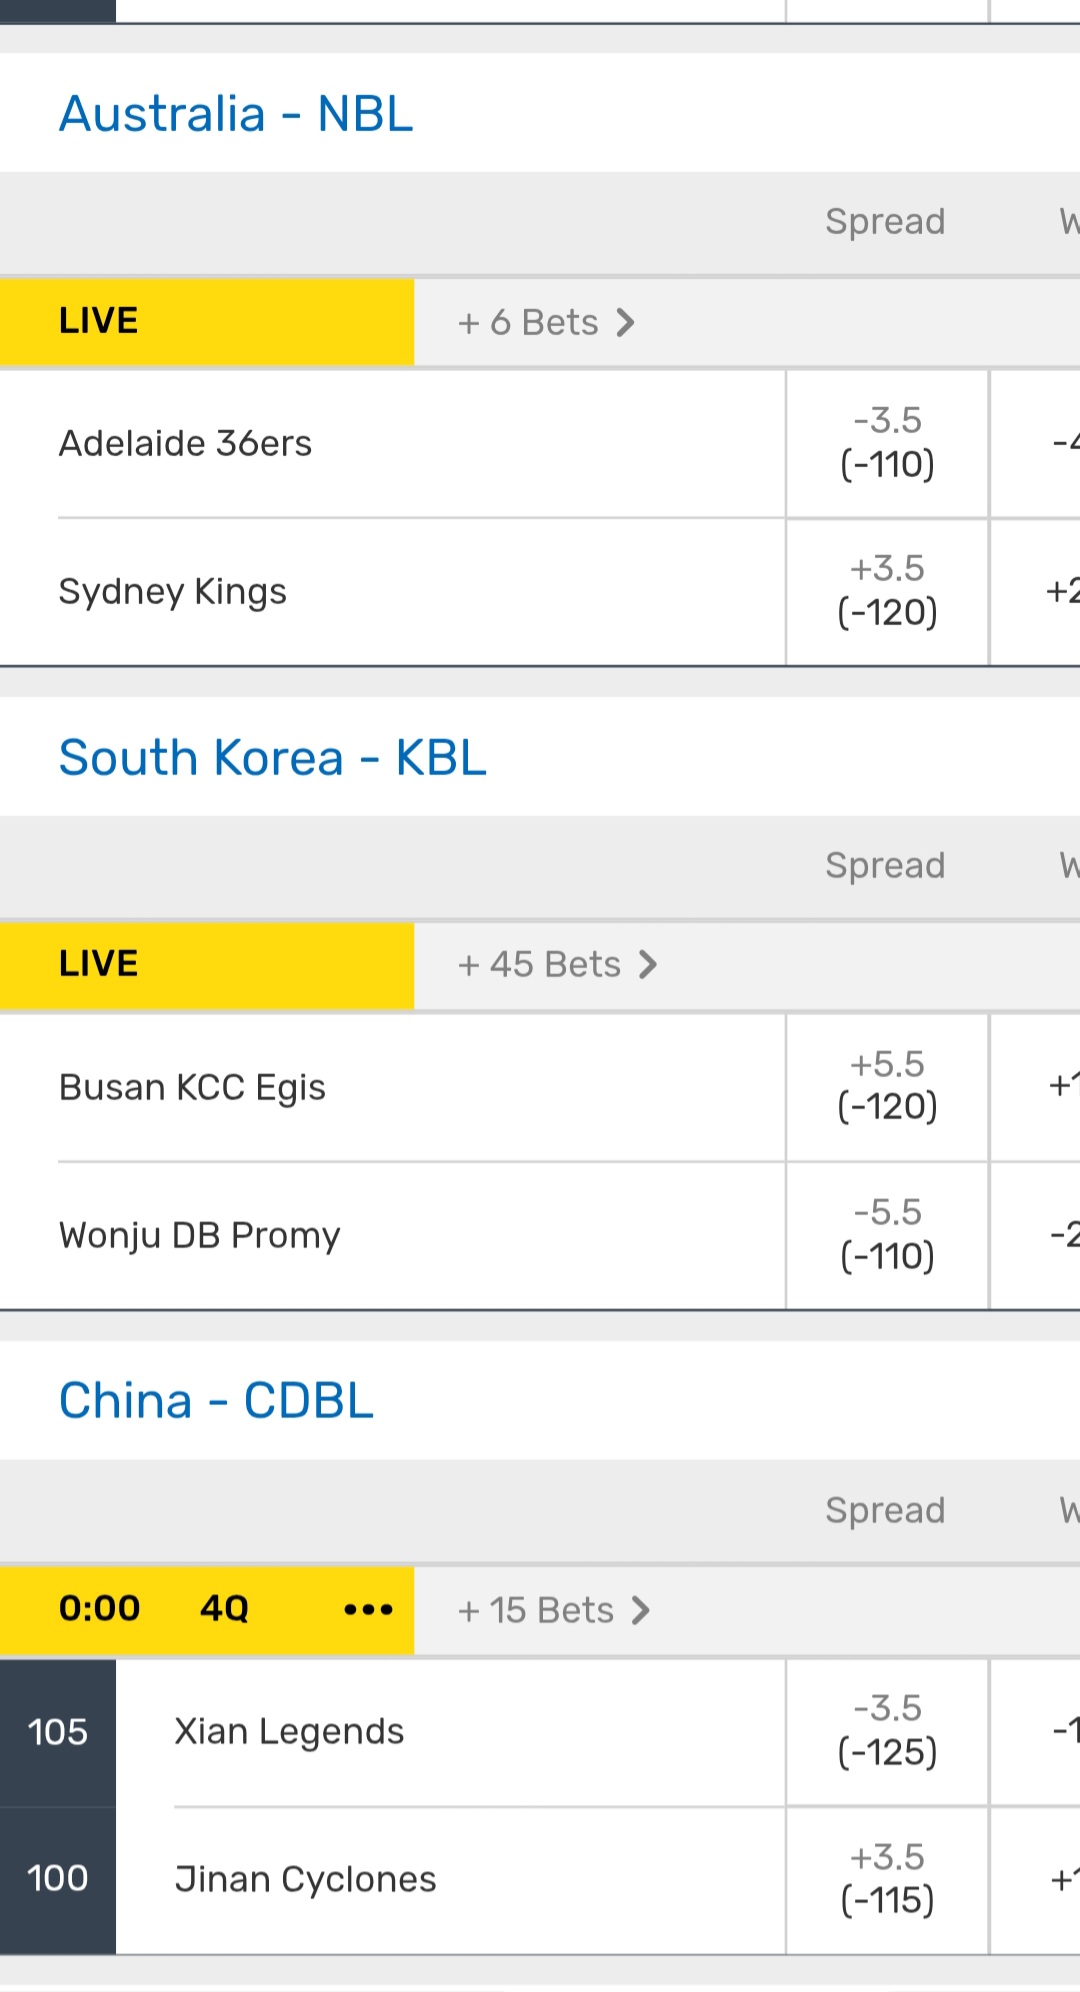This screenshot has height=1992, width=1080.
Task: Open the Wonju DB Promy team row
Action: (200, 1235)
